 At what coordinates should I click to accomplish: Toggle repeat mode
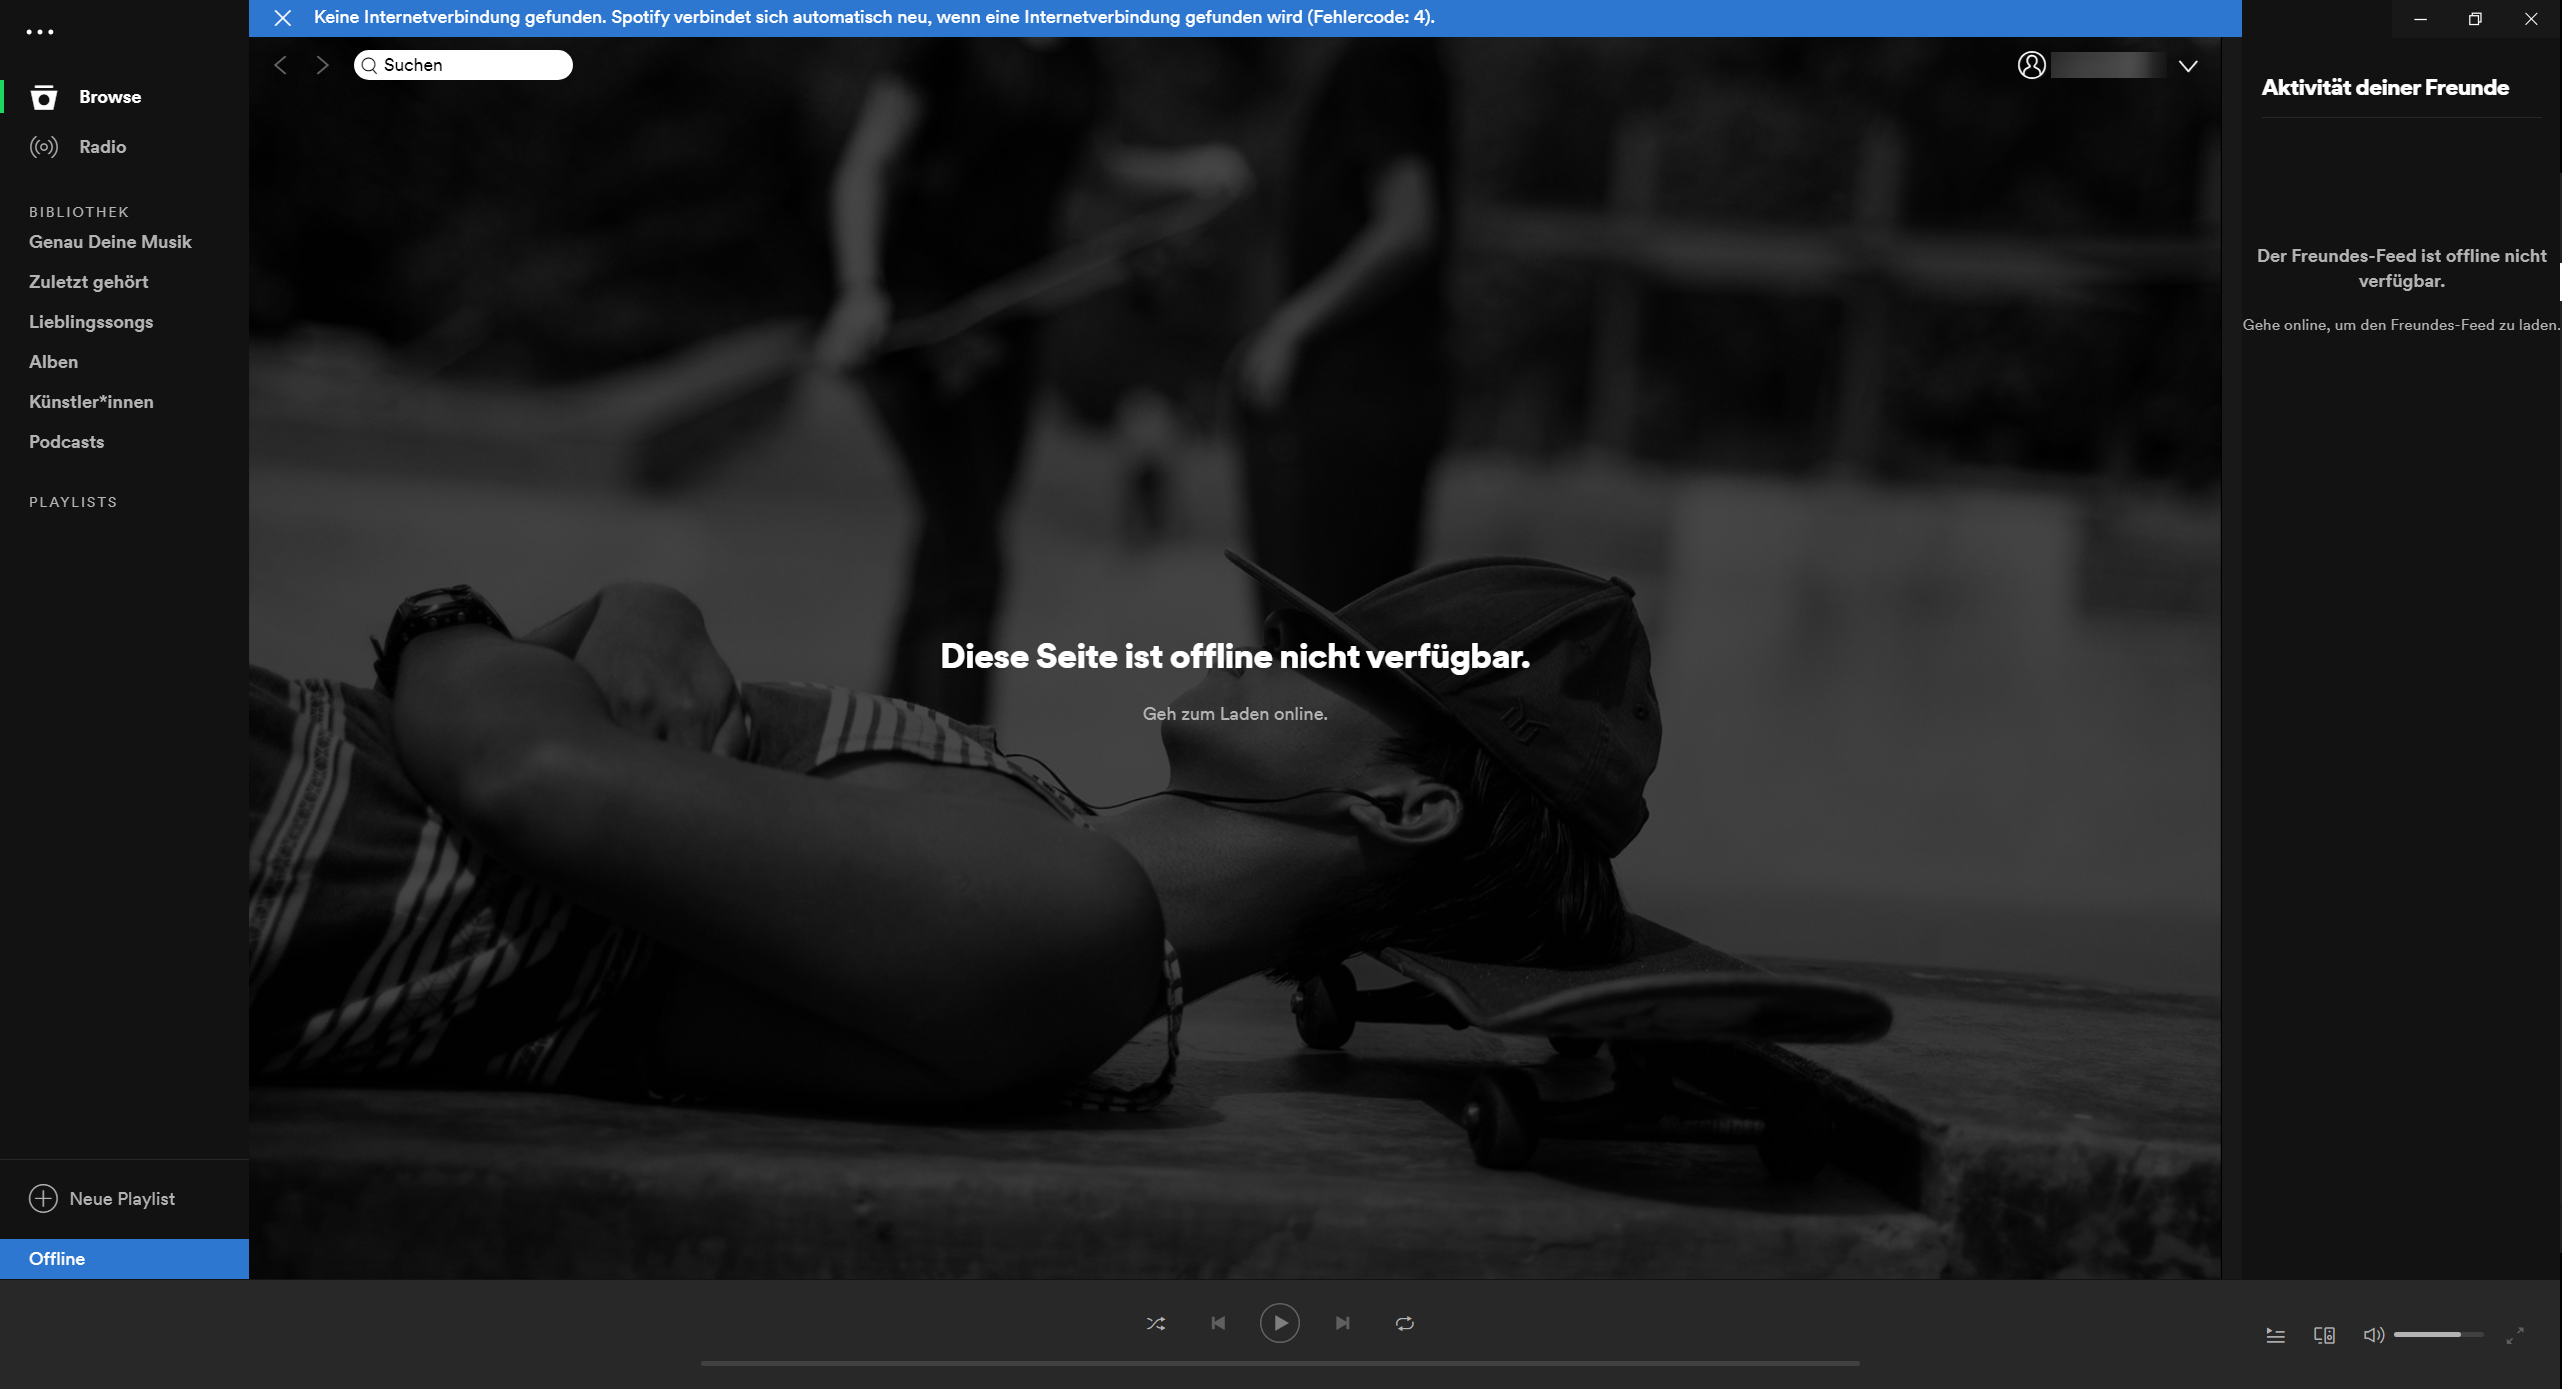coord(1404,1323)
